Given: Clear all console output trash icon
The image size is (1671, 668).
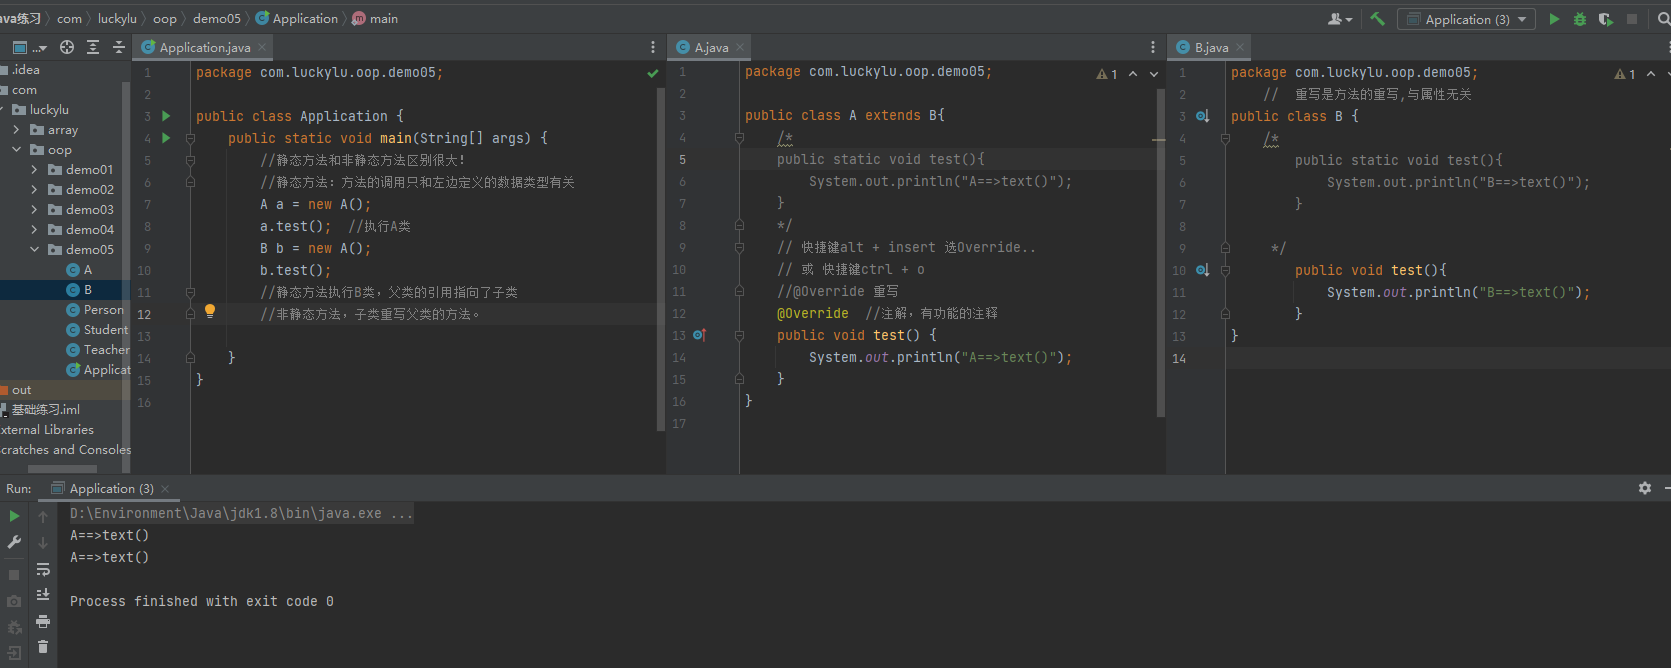Looking at the screenshot, I should click(x=43, y=647).
